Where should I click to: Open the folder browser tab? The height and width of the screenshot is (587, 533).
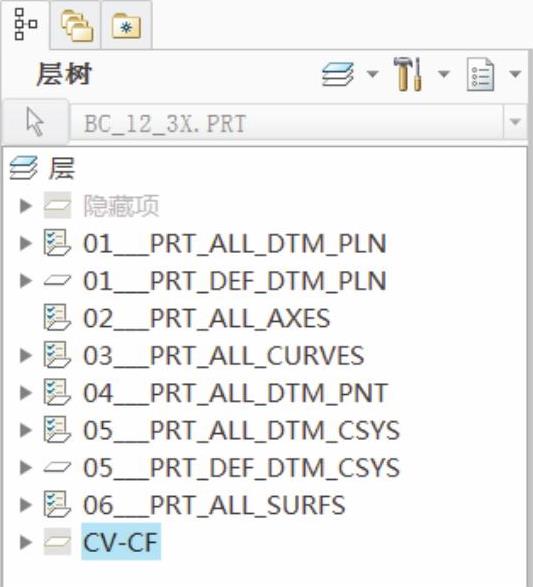(x=77, y=26)
